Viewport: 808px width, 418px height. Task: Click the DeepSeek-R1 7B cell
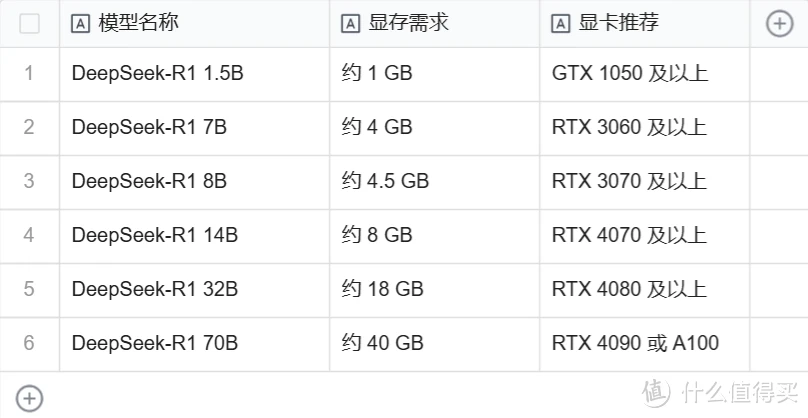tap(194, 128)
